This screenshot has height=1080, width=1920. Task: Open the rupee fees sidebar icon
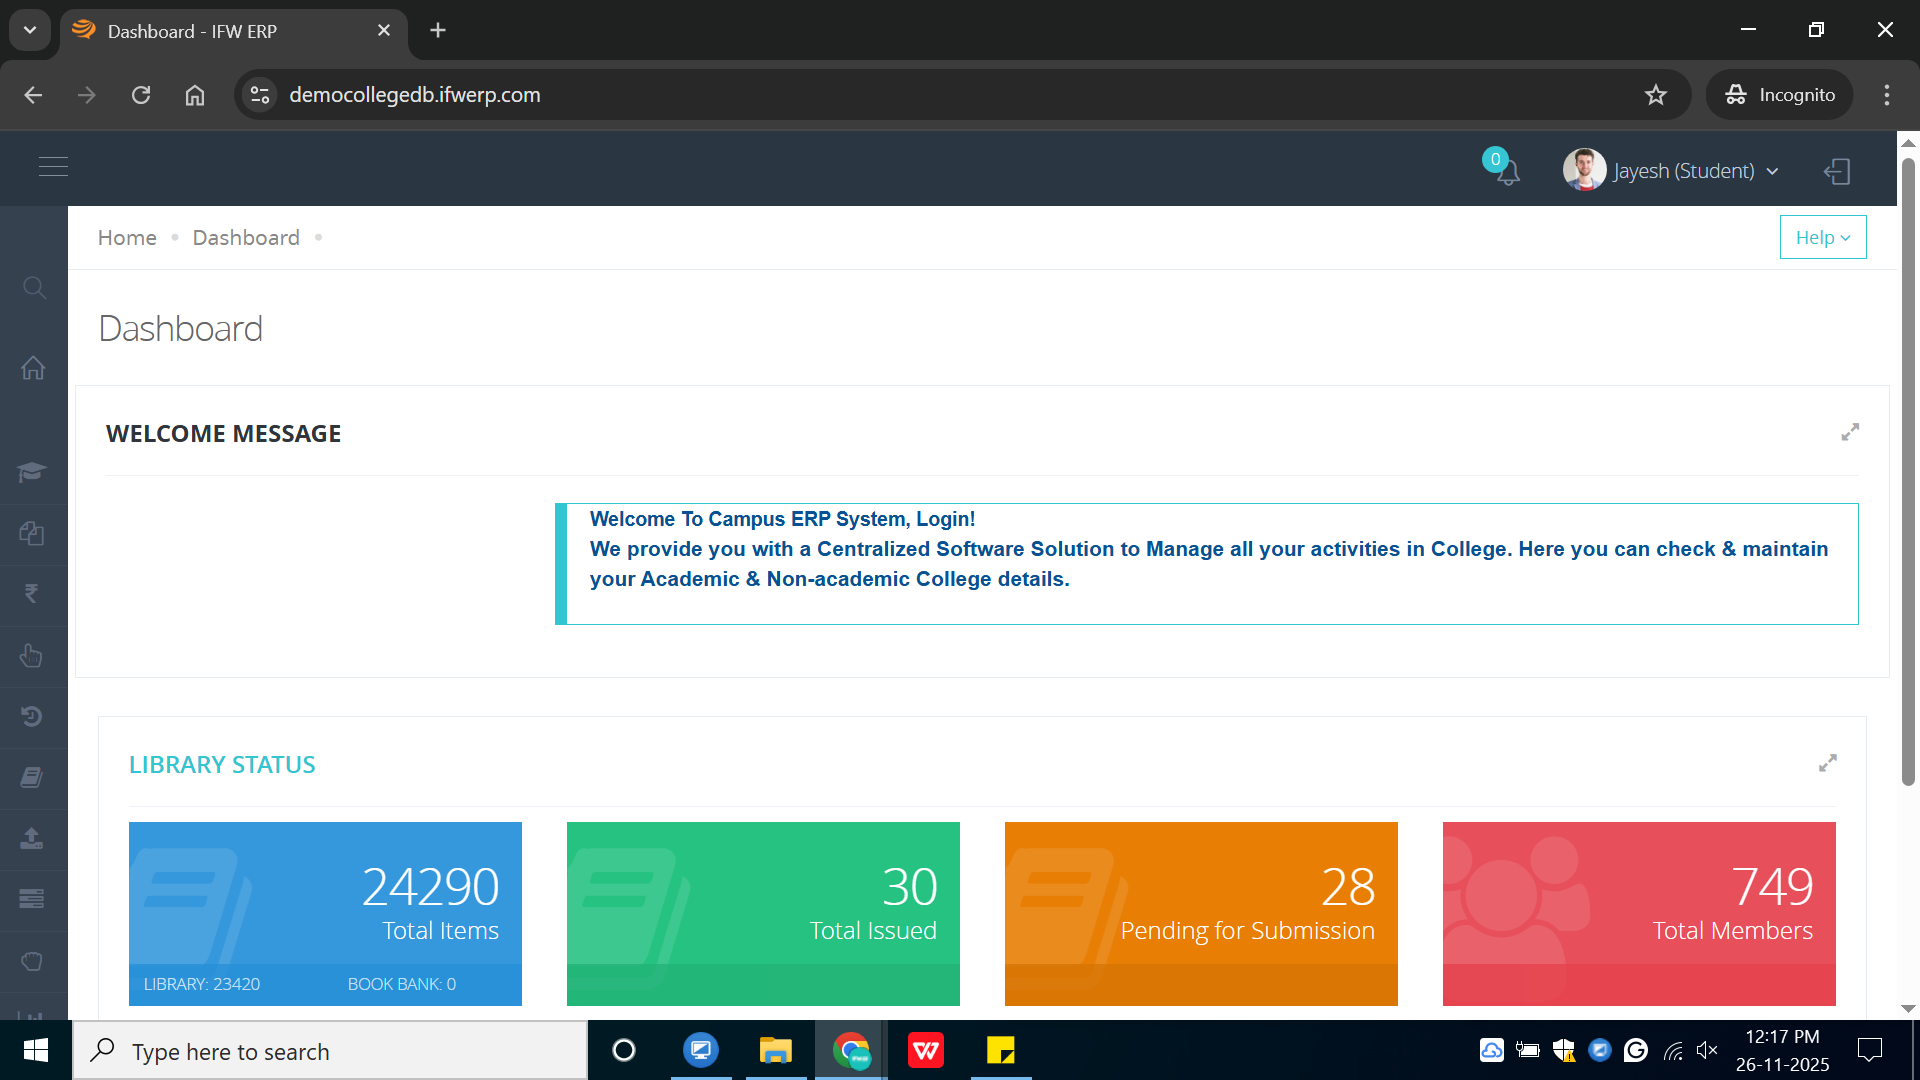point(32,594)
